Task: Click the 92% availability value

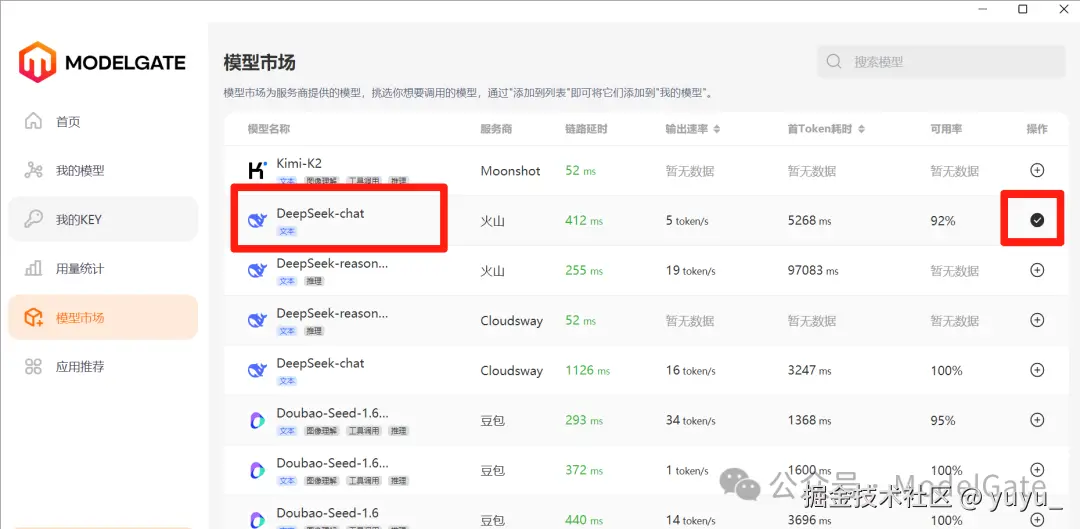Action: pyautogui.click(x=943, y=221)
